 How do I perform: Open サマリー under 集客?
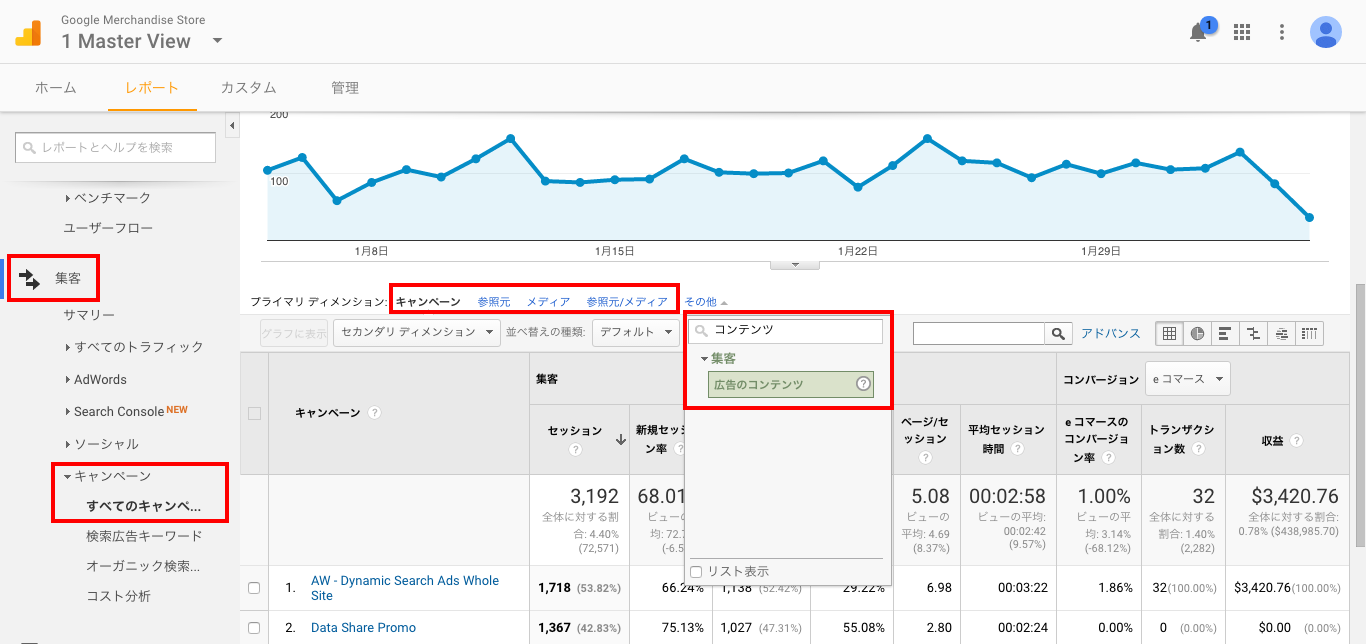[x=89, y=315]
